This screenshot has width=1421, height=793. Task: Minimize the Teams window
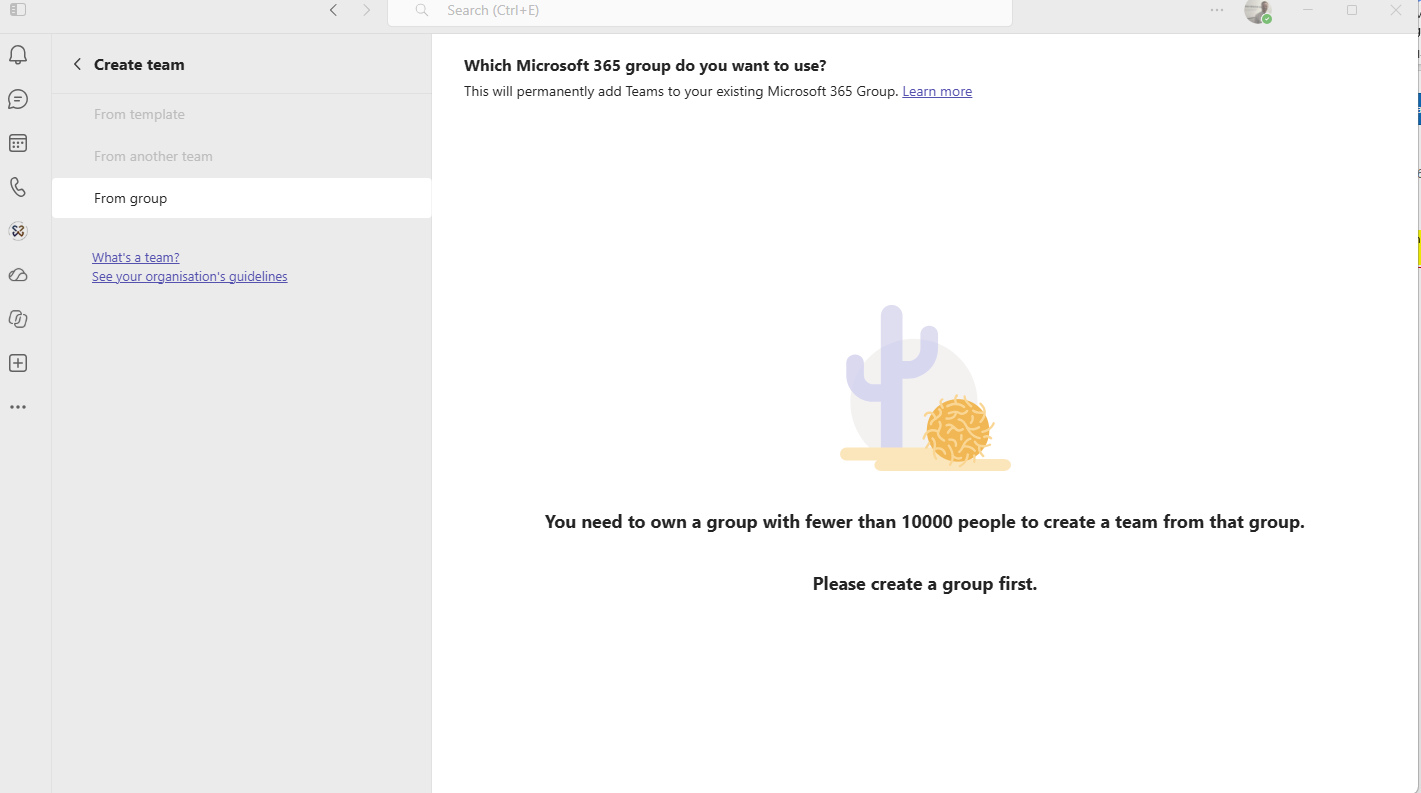[x=1307, y=10]
